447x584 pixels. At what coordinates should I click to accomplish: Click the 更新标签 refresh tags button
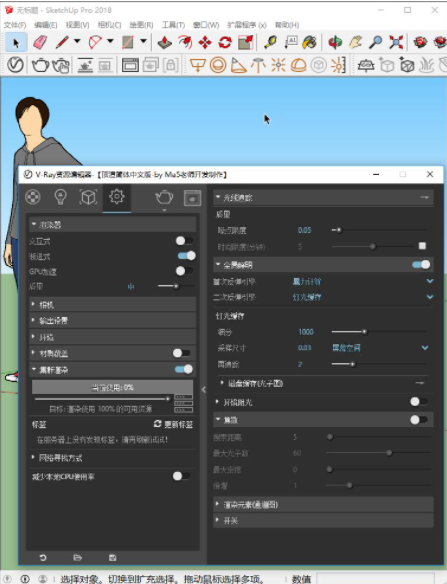pyautogui.click(x=174, y=424)
